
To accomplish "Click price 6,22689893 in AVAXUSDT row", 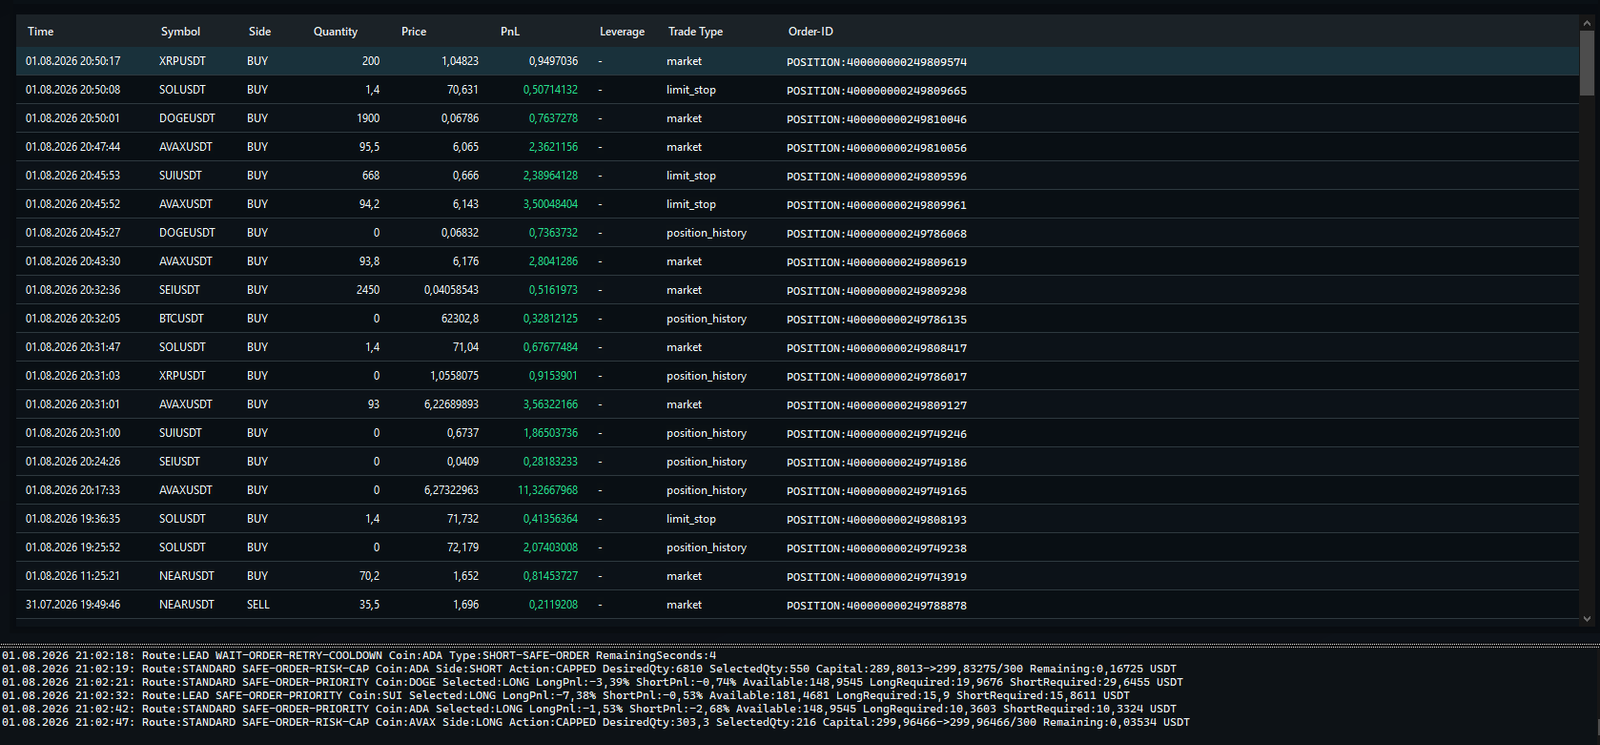I will pos(451,405).
